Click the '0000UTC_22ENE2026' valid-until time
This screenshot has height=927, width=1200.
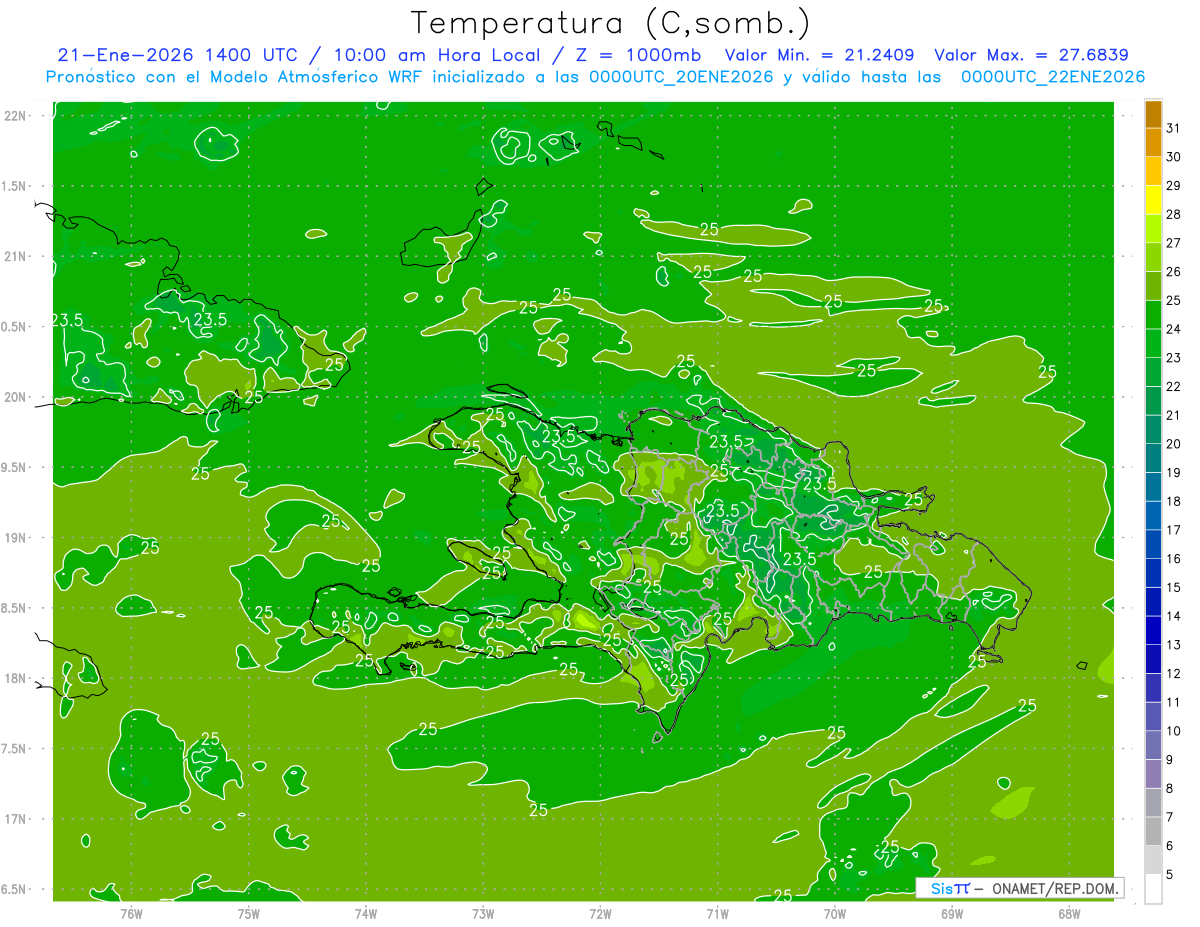pyautogui.click(x=1053, y=77)
